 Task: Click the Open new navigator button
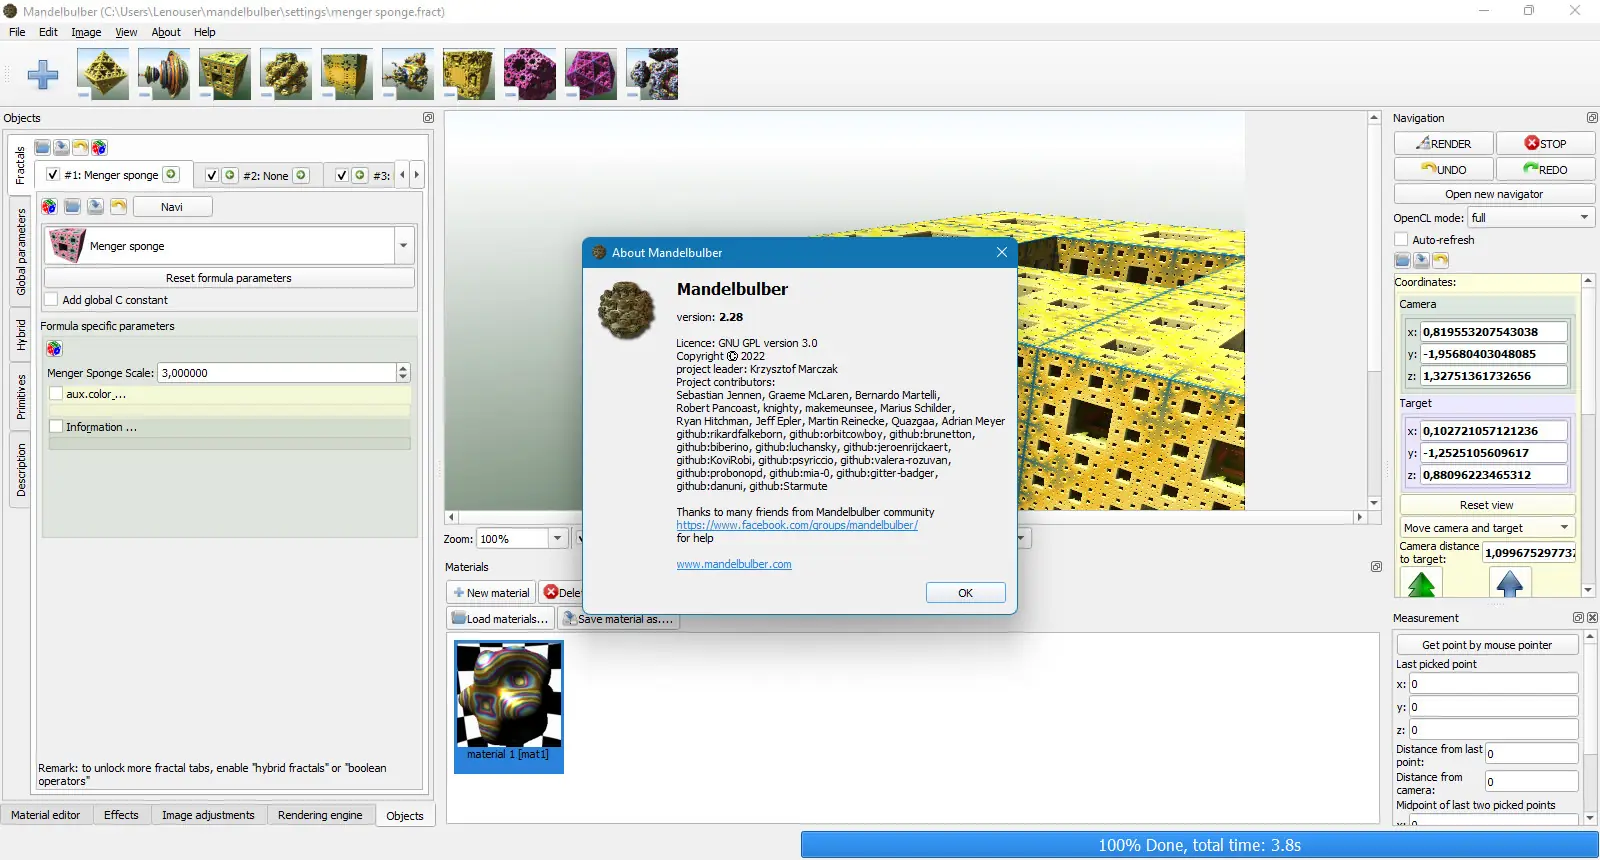1494,194
